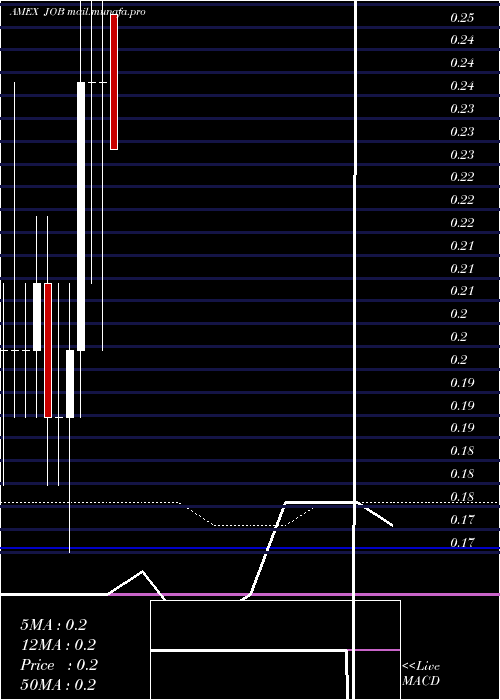Select the tallest white candlestick body
The width and height of the screenshot is (500, 700).
coord(81,217)
